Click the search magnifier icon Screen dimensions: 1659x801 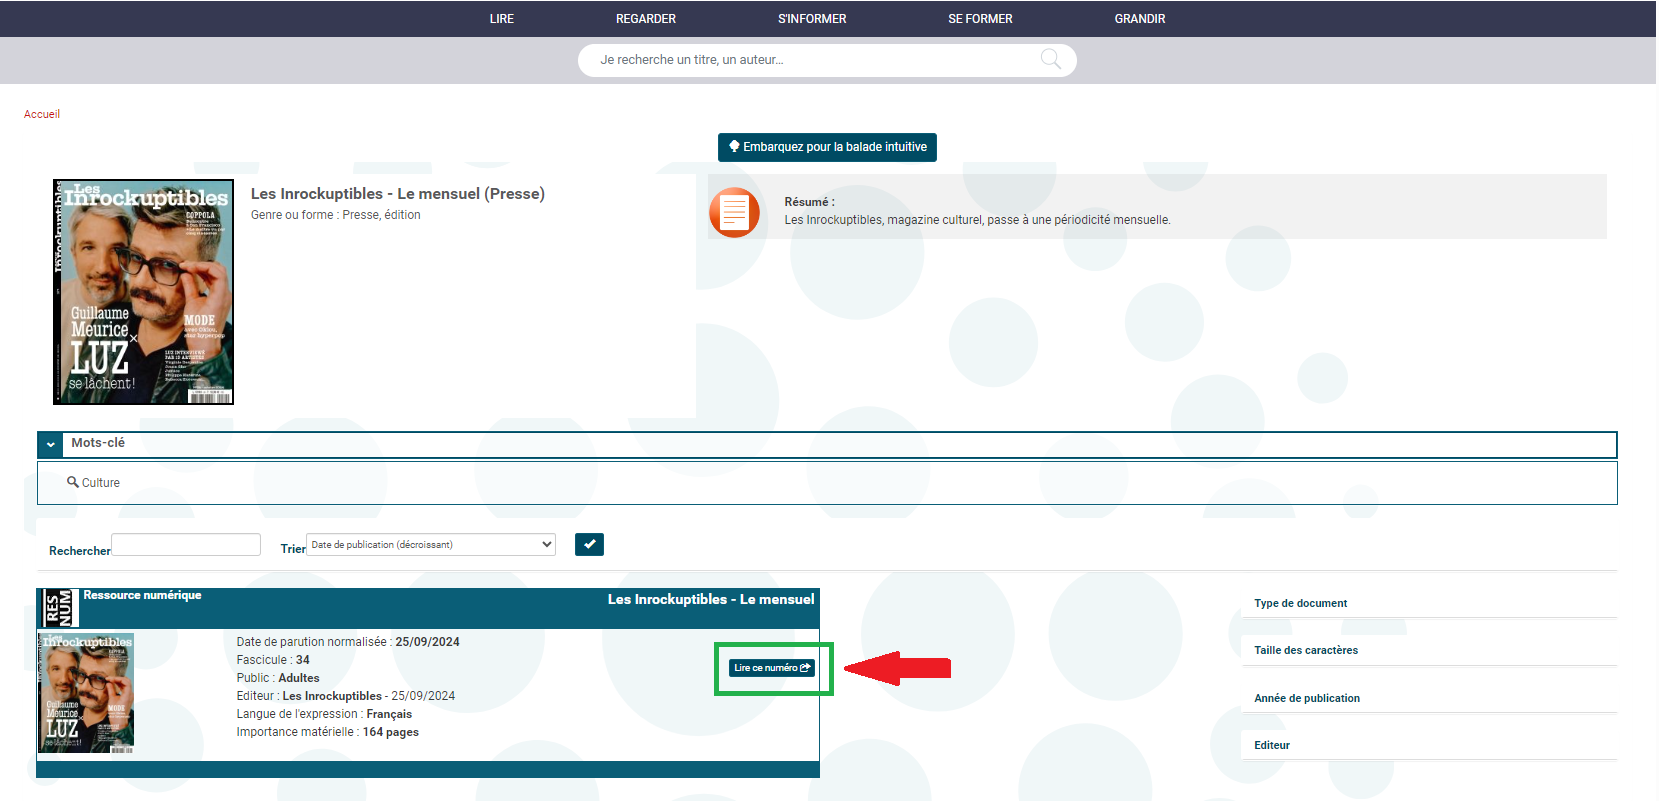(x=1050, y=59)
